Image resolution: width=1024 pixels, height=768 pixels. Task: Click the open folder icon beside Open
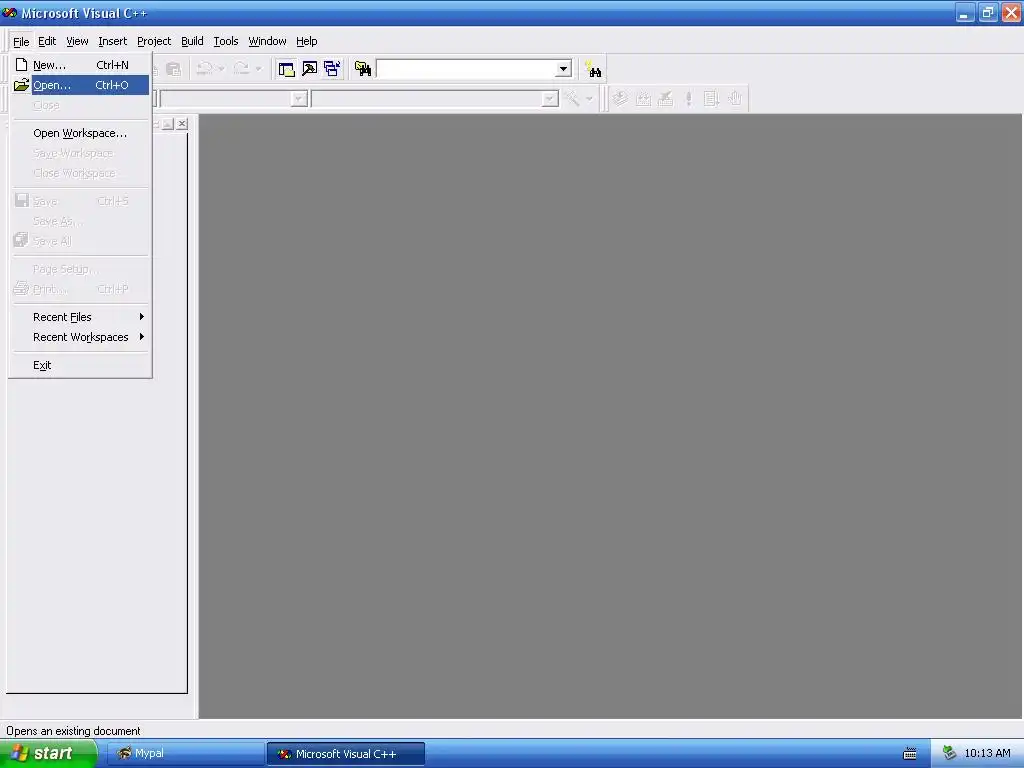coord(22,85)
